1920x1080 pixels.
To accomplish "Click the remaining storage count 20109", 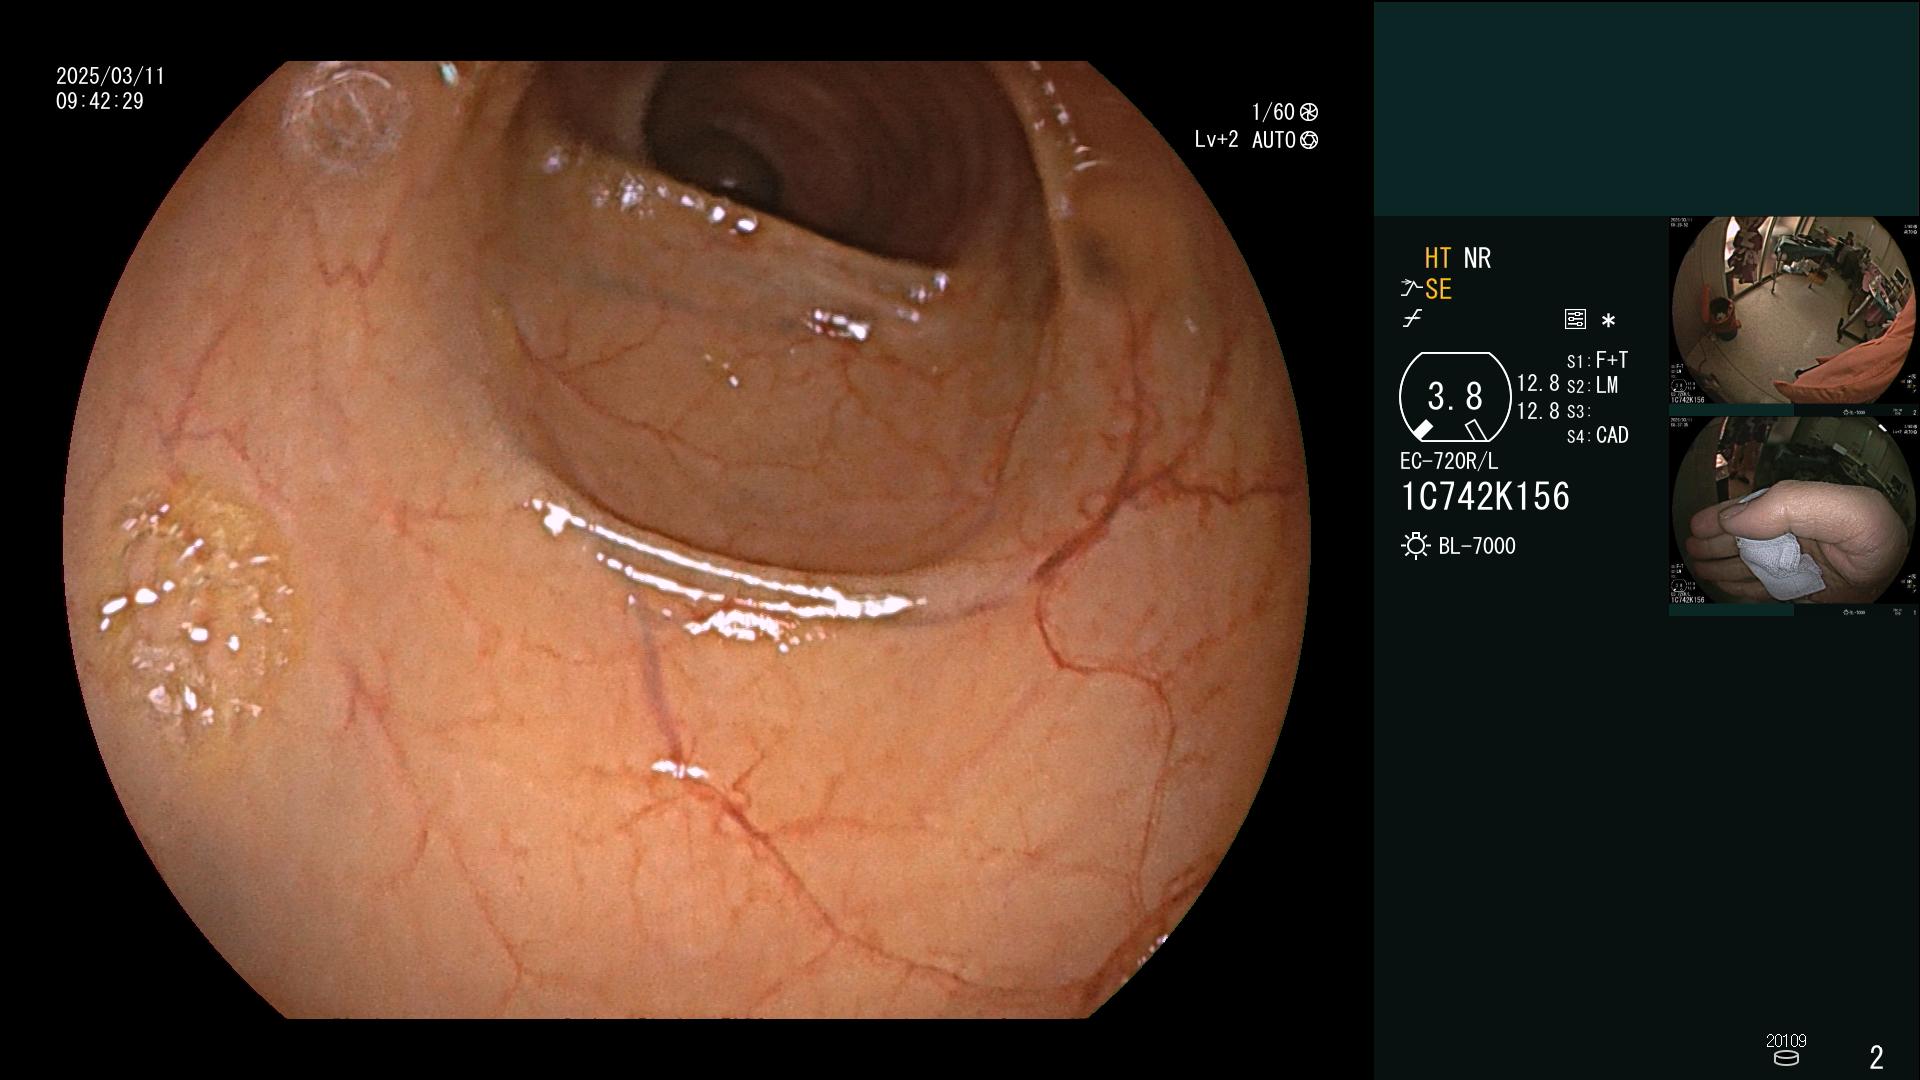I will pos(1786,1041).
